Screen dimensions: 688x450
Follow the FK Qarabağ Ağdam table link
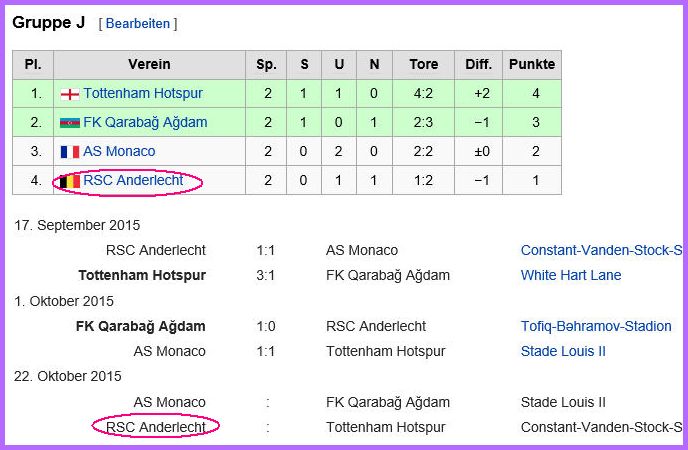145,122
